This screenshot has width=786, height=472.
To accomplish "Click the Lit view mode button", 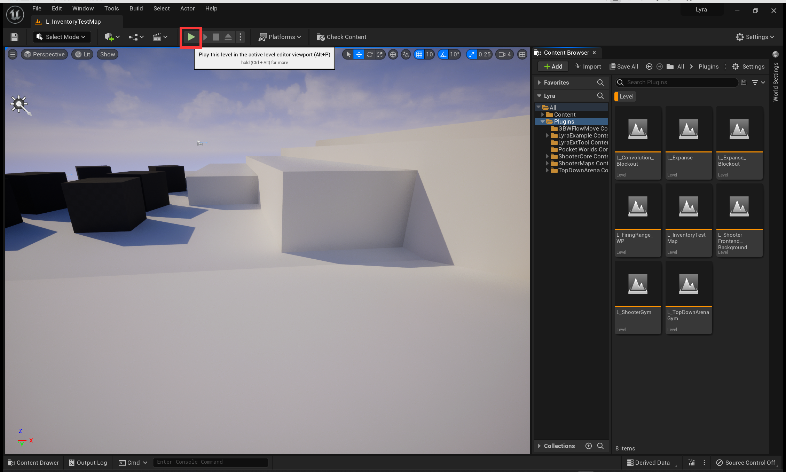I will [x=83, y=54].
